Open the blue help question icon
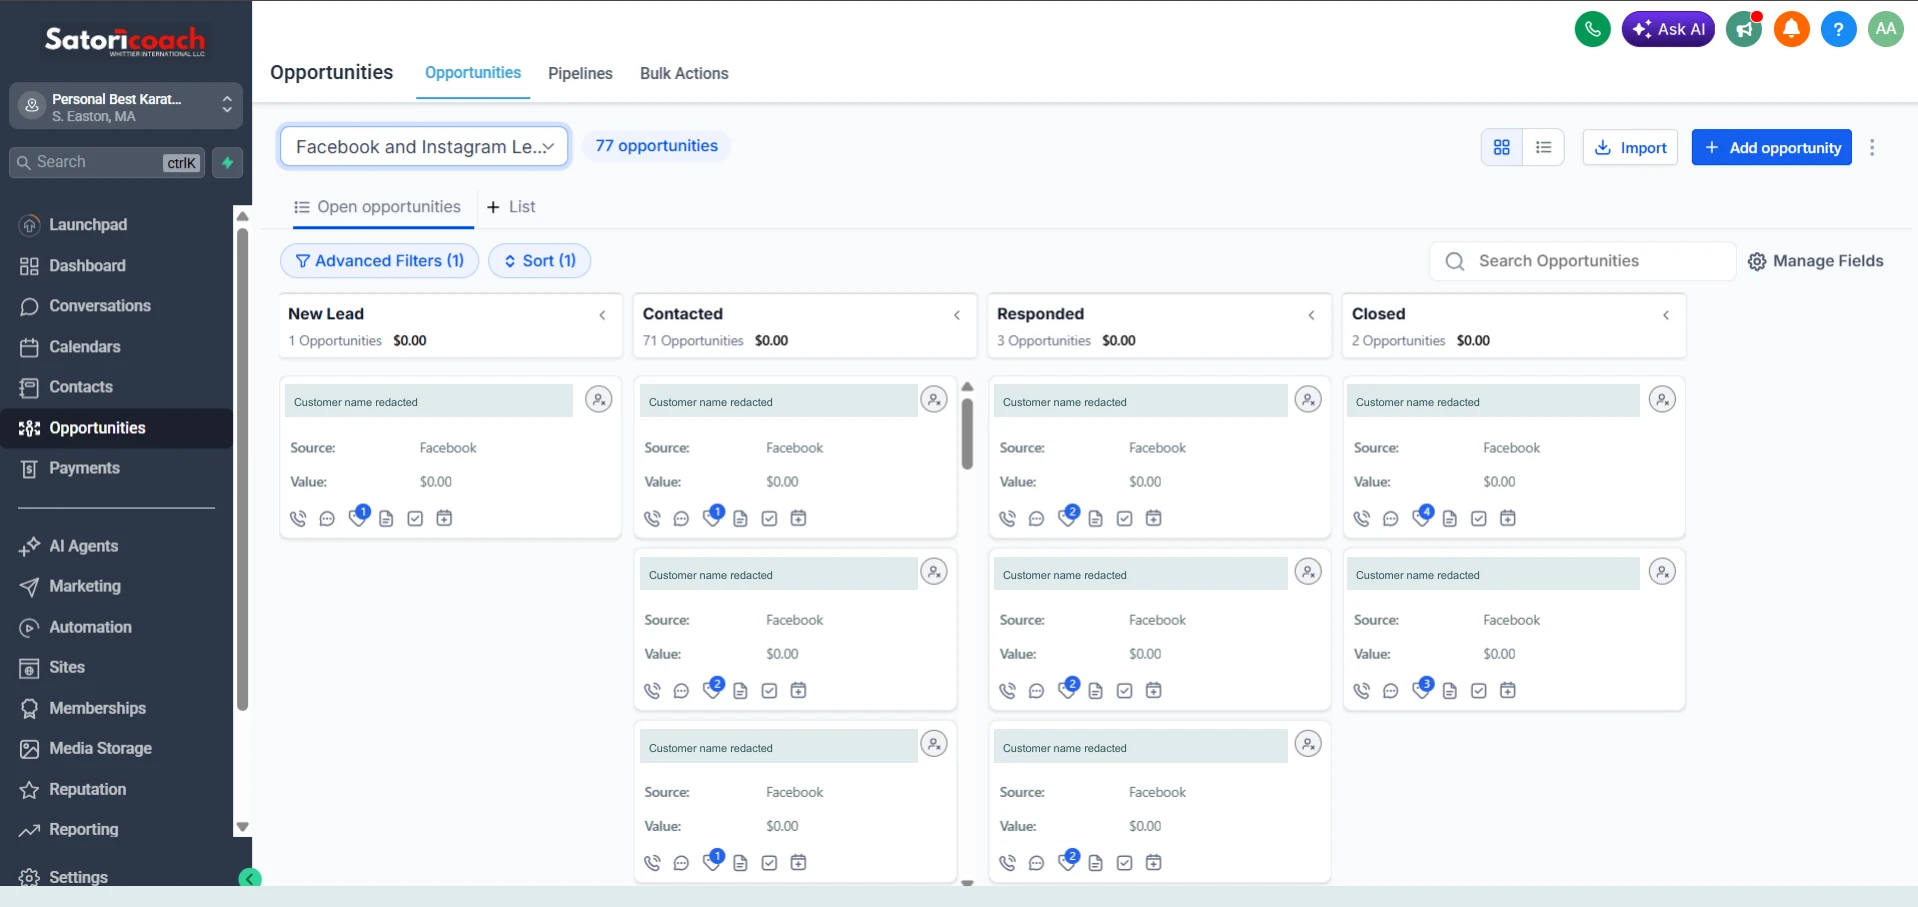Viewport: 1918px width, 907px height. pos(1838,29)
